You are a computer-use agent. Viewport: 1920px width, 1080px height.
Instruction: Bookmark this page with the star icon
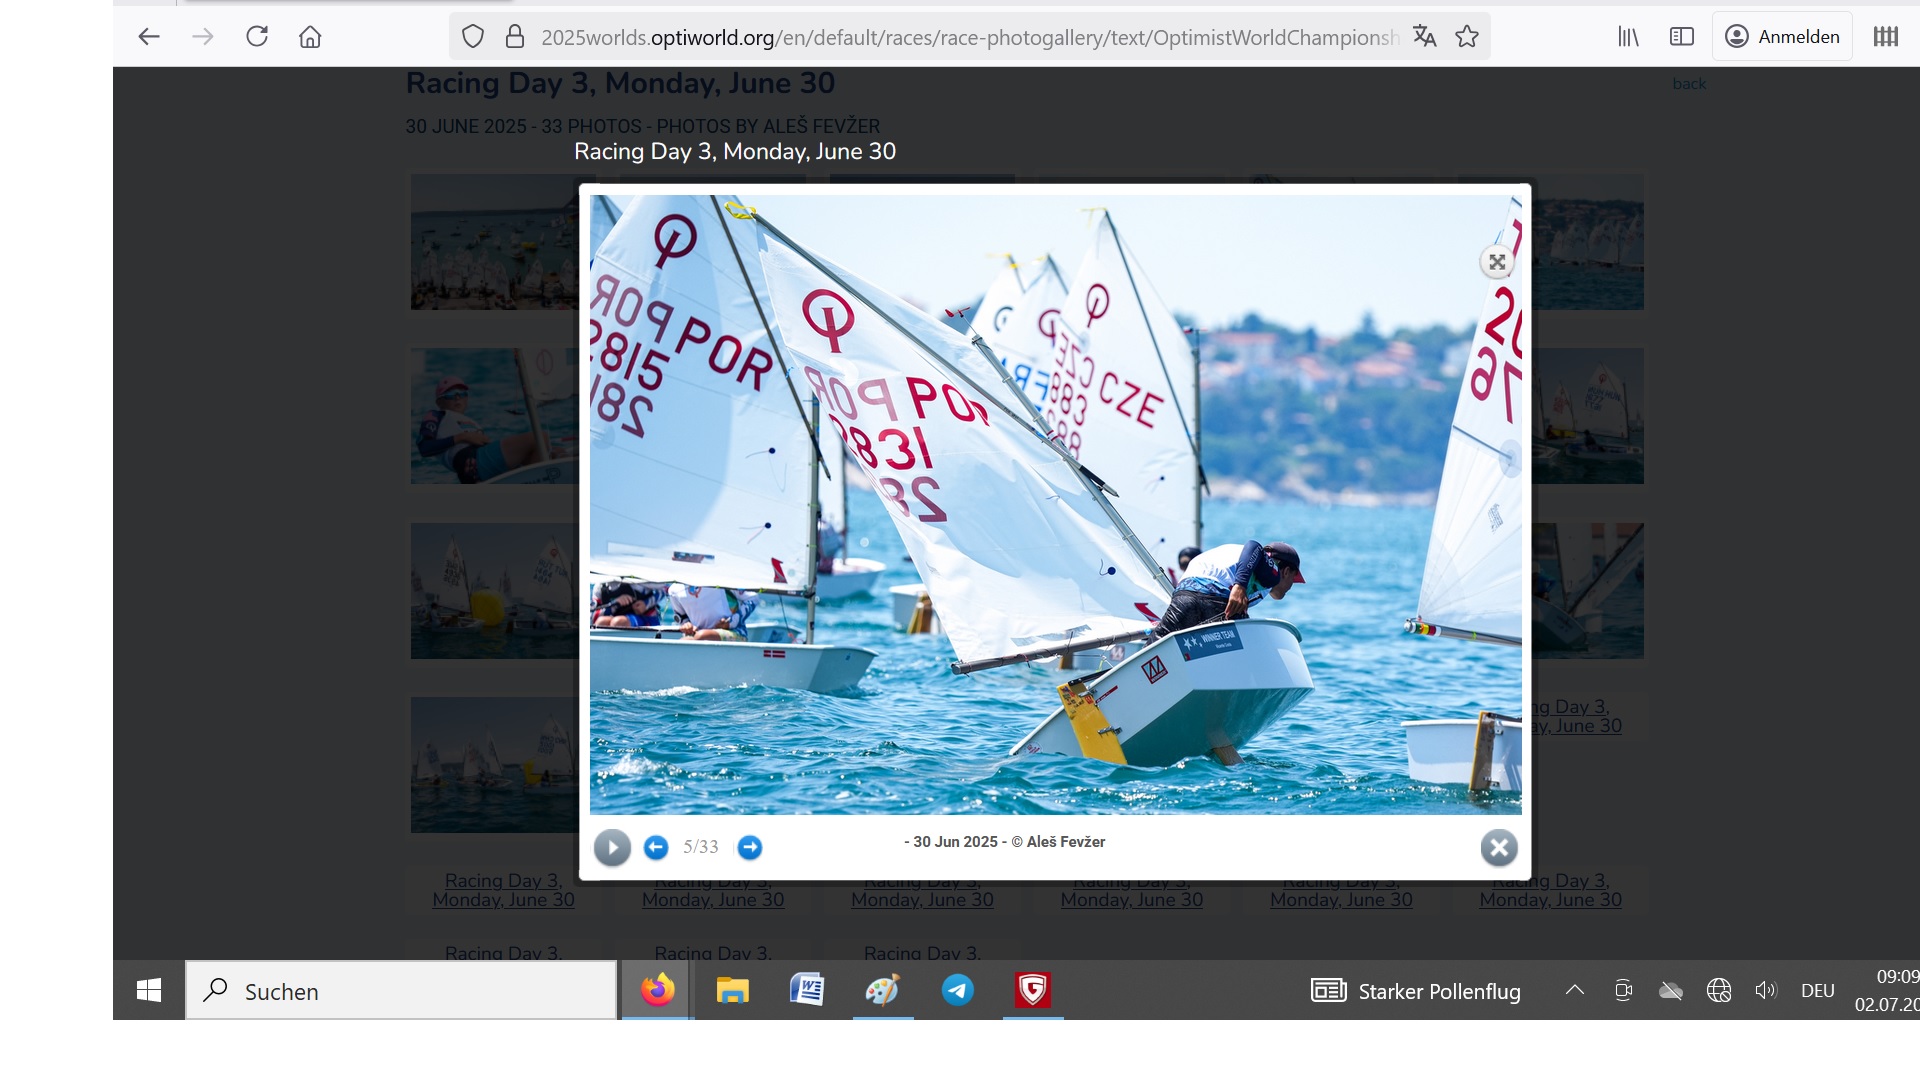(x=1466, y=37)
